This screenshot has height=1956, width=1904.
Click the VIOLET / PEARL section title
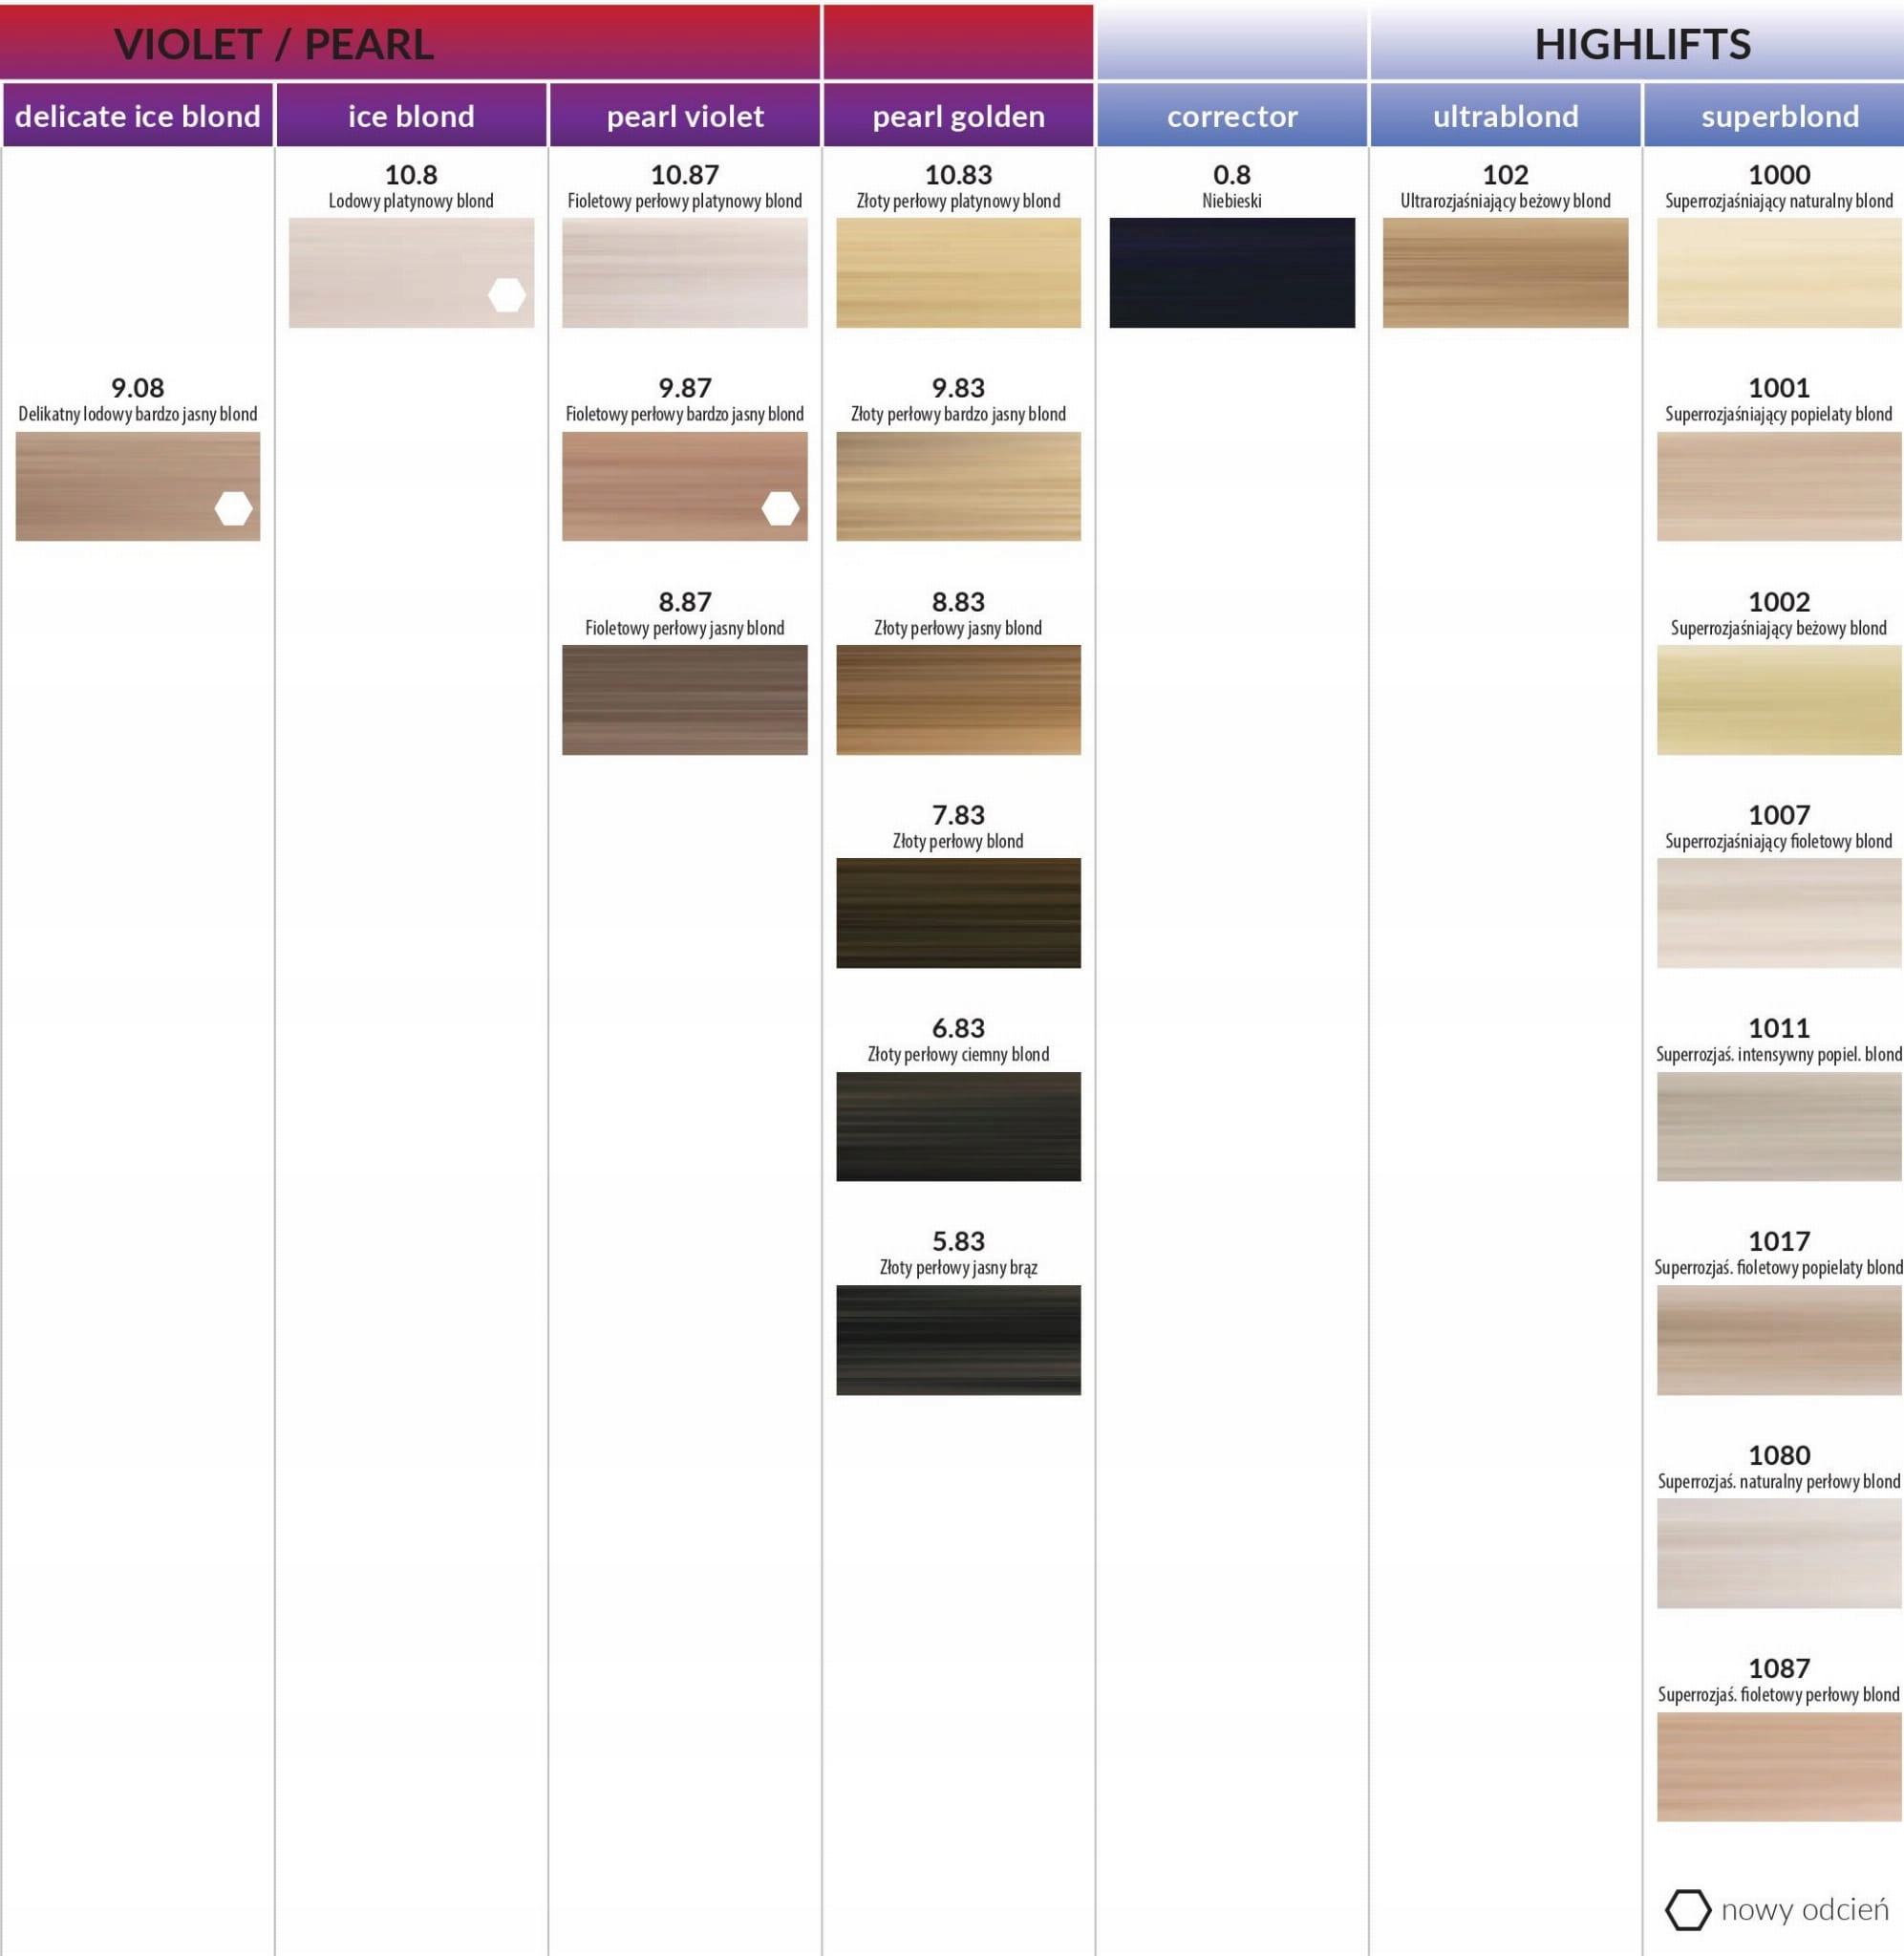click(x=273, y=44)
